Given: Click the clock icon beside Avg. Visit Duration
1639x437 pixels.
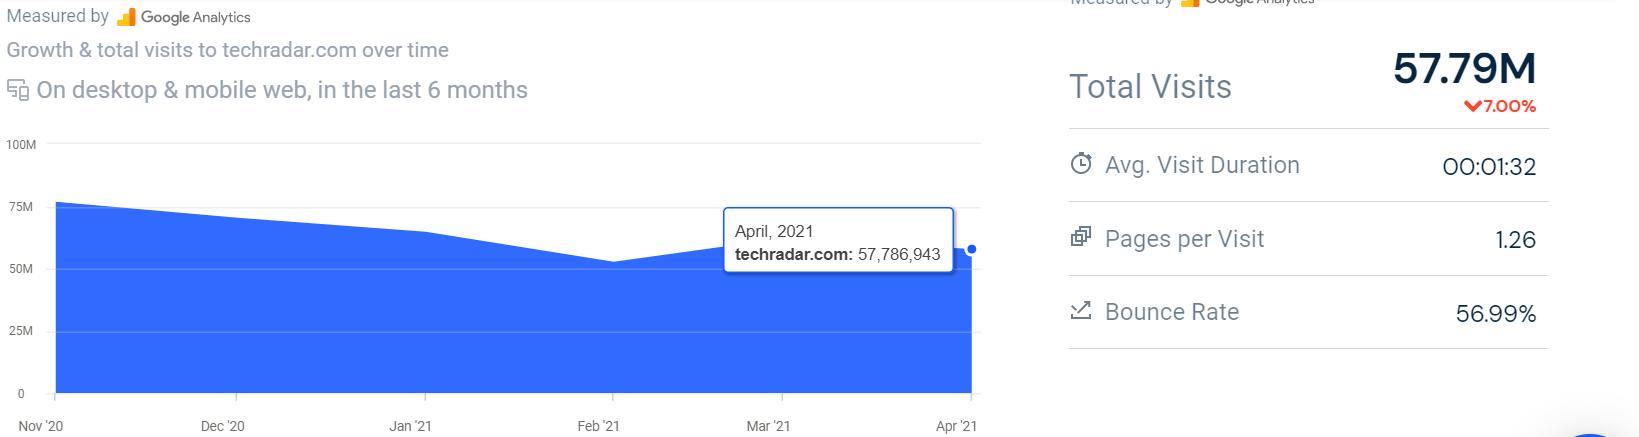Looking at the screenshot, I should tap(1081, 164).
